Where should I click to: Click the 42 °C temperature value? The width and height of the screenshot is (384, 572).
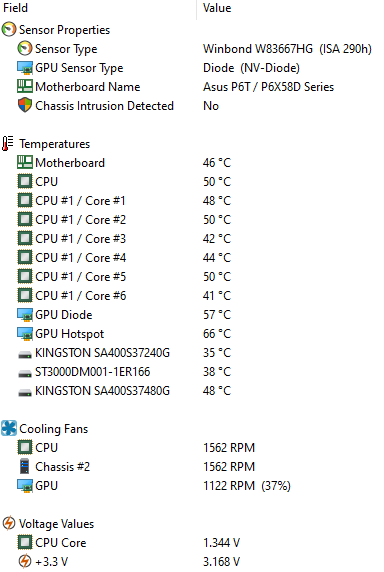[217, 239]
